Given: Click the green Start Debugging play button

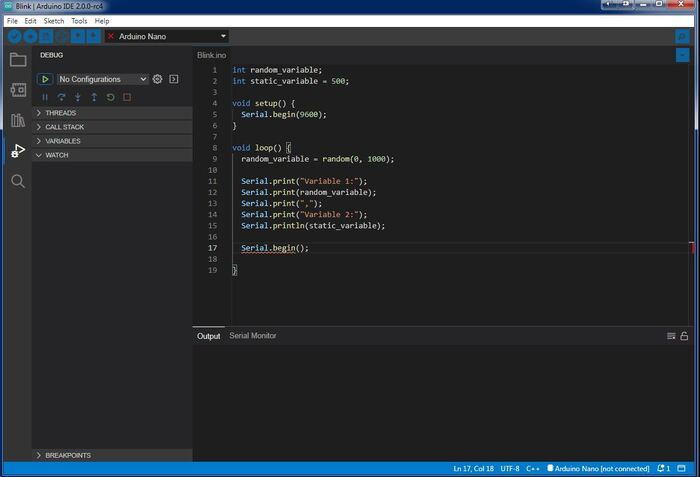Looking at the screenshot, I should coord(44,79).
